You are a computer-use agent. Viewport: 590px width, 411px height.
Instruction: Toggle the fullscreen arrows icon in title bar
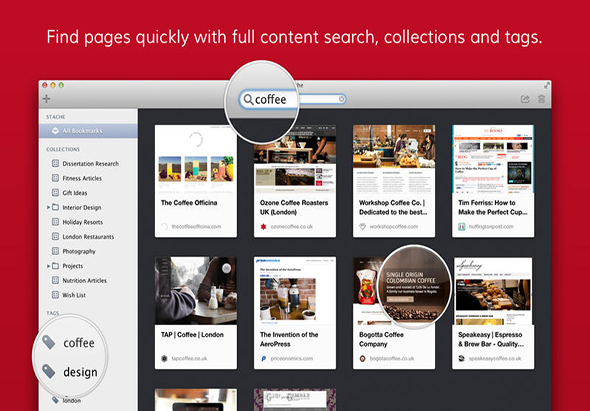[547, 85]
